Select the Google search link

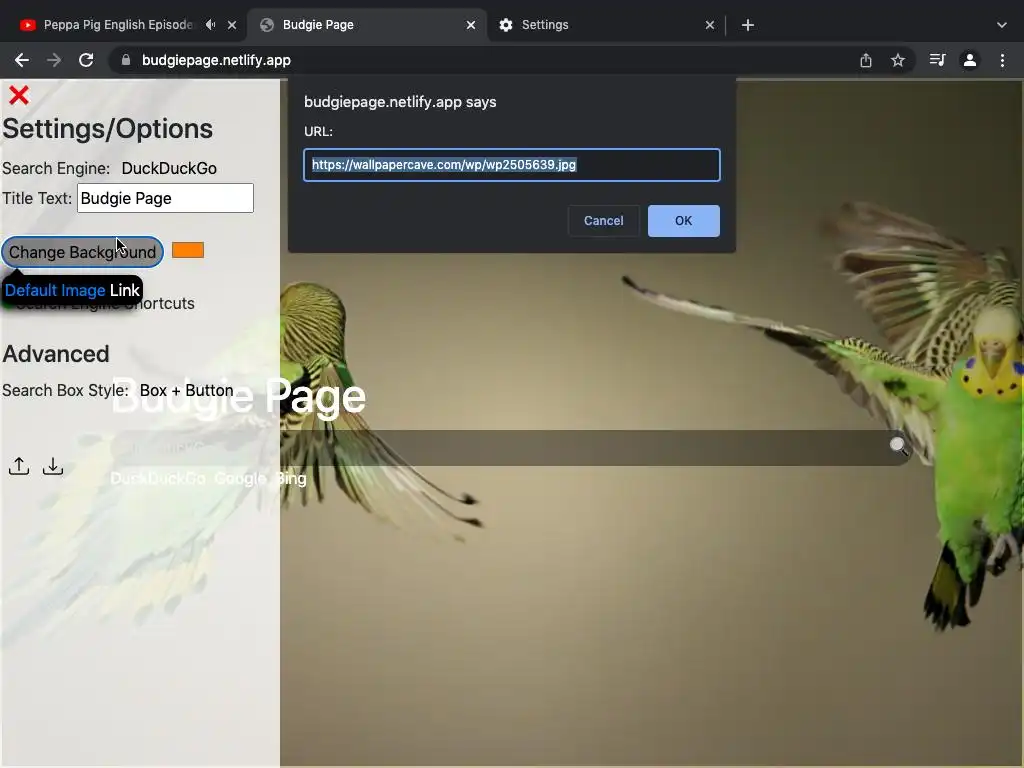[x=240, y=479]
